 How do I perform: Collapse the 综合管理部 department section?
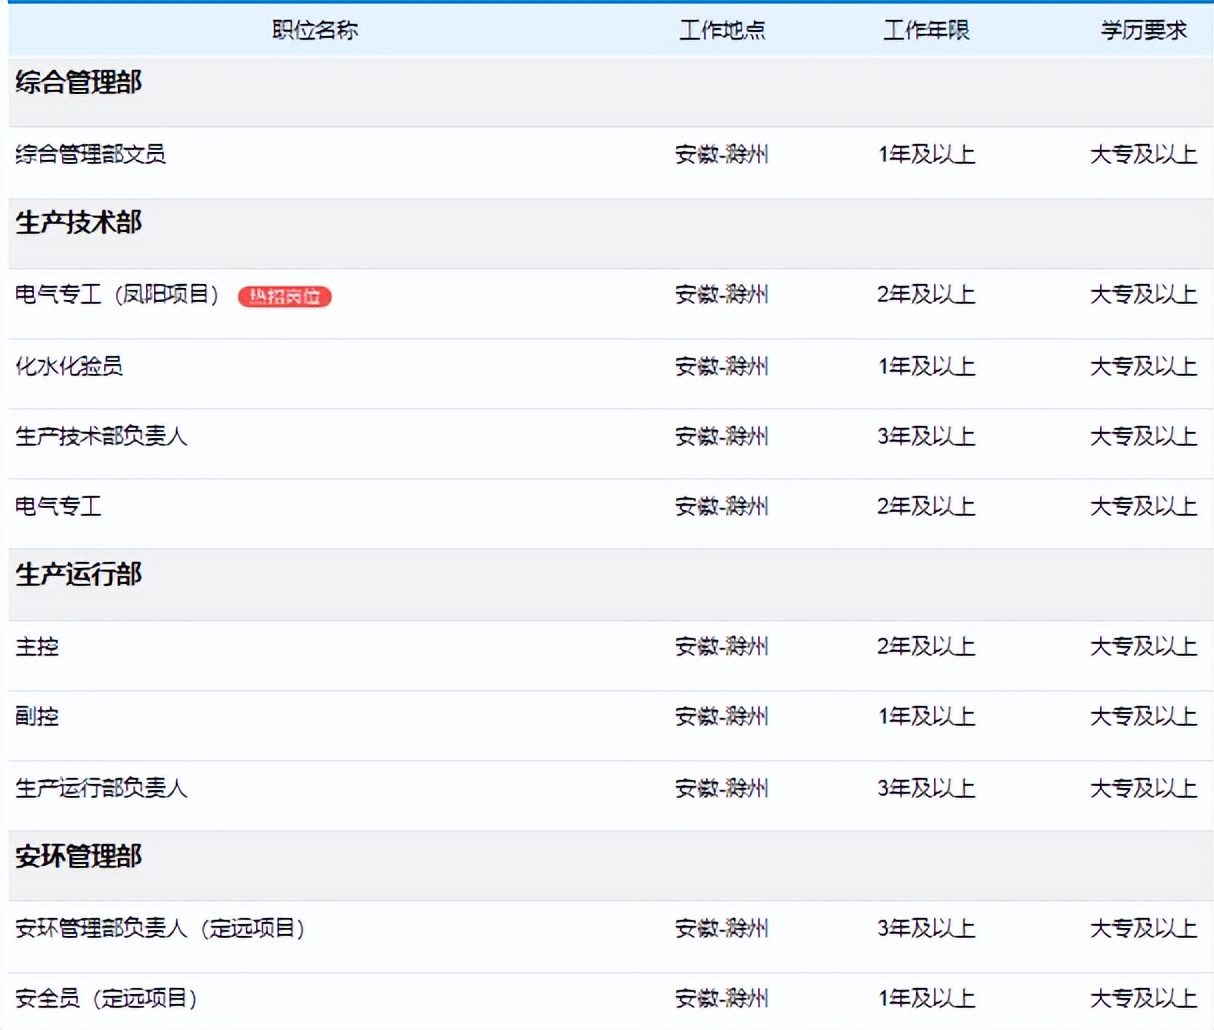78,84
